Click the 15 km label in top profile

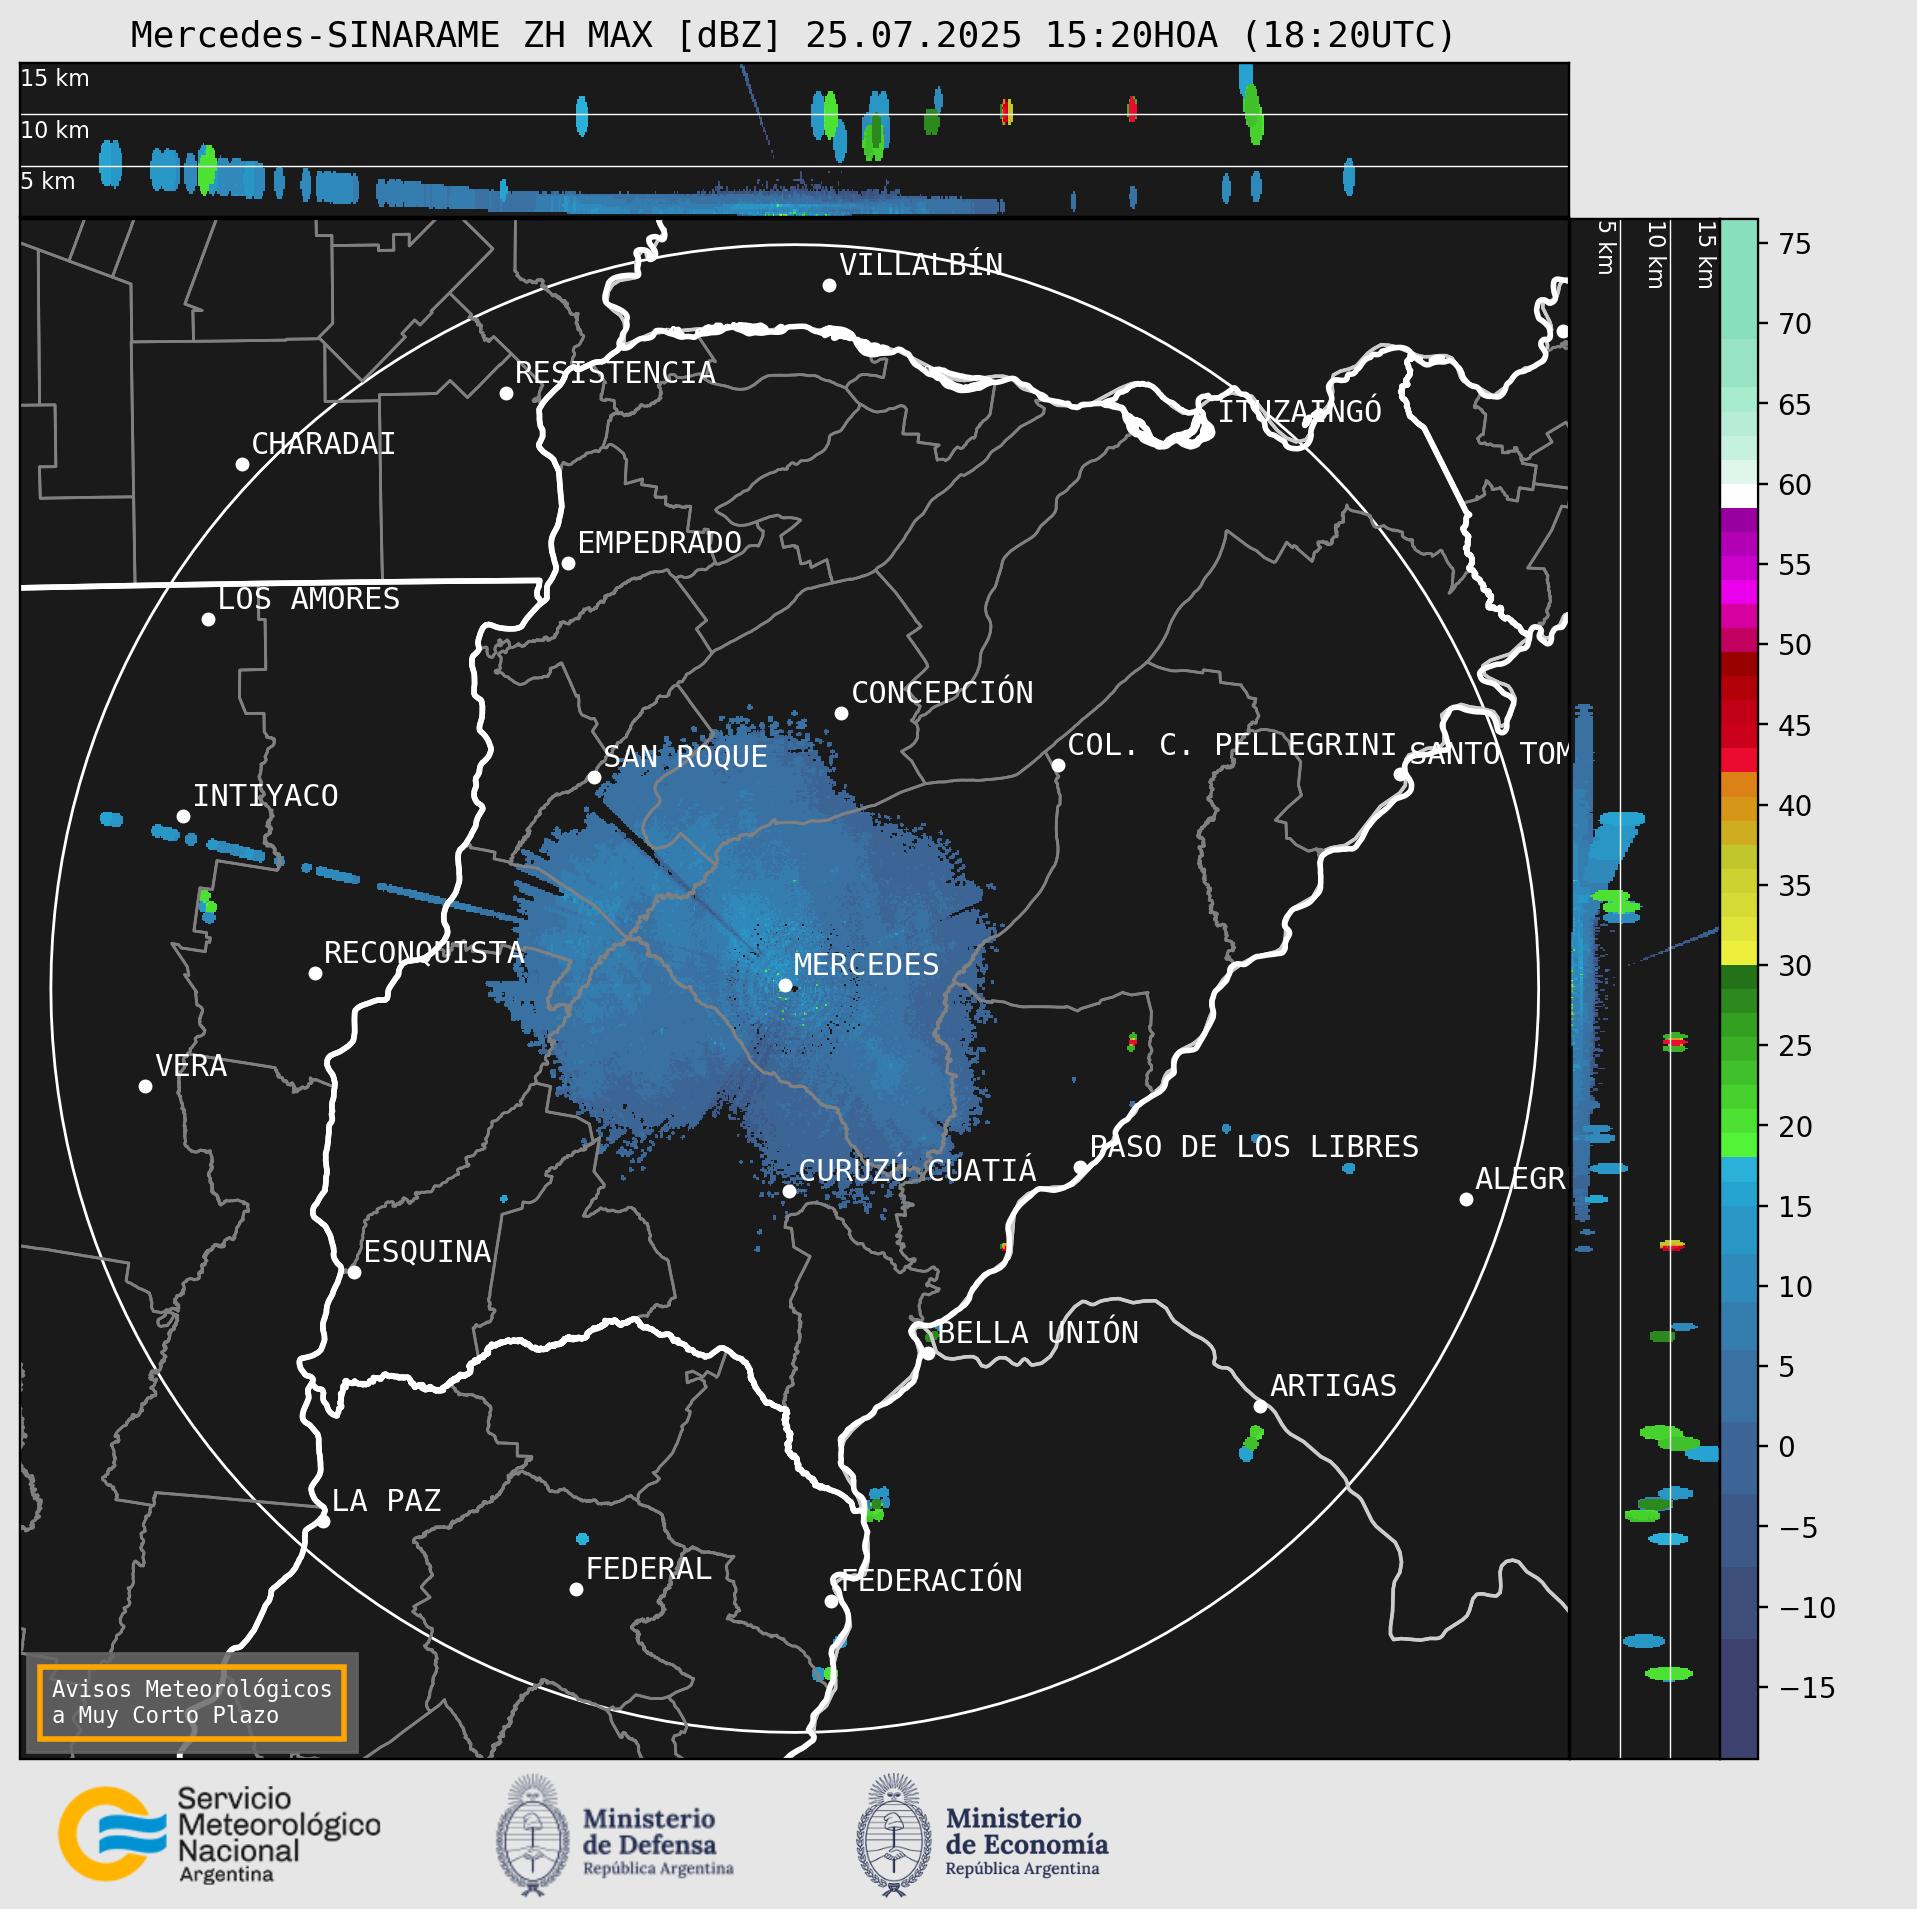55,78
